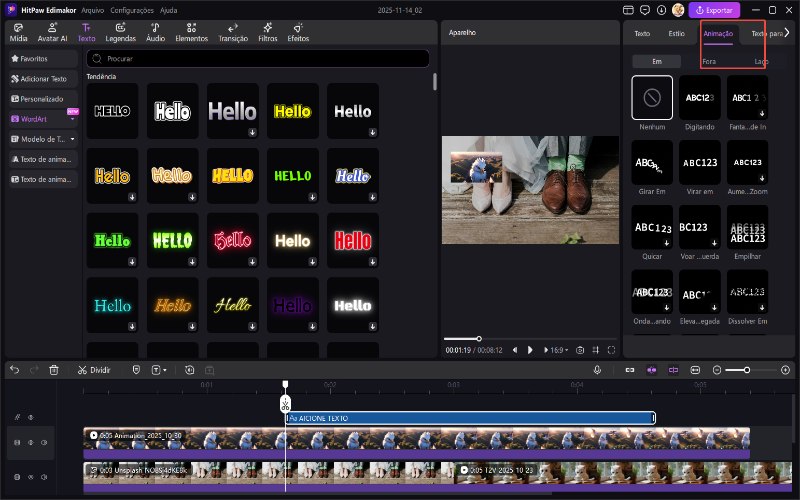Toggle eye icon on Animation video track
This screenshot has width=800, height=500.
click(x=31, y=442)
